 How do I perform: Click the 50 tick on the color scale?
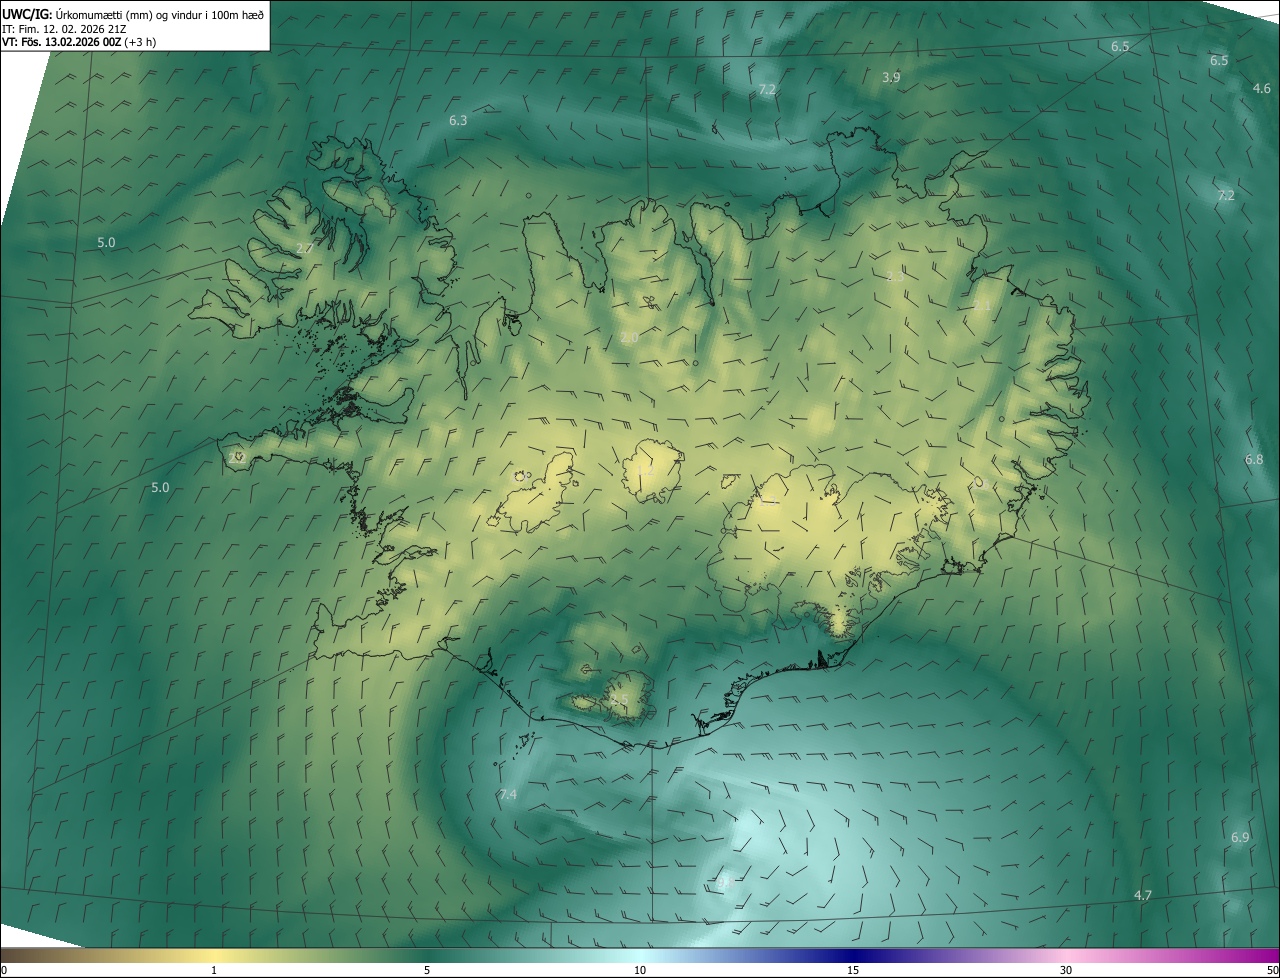(x=1272, y=970)
